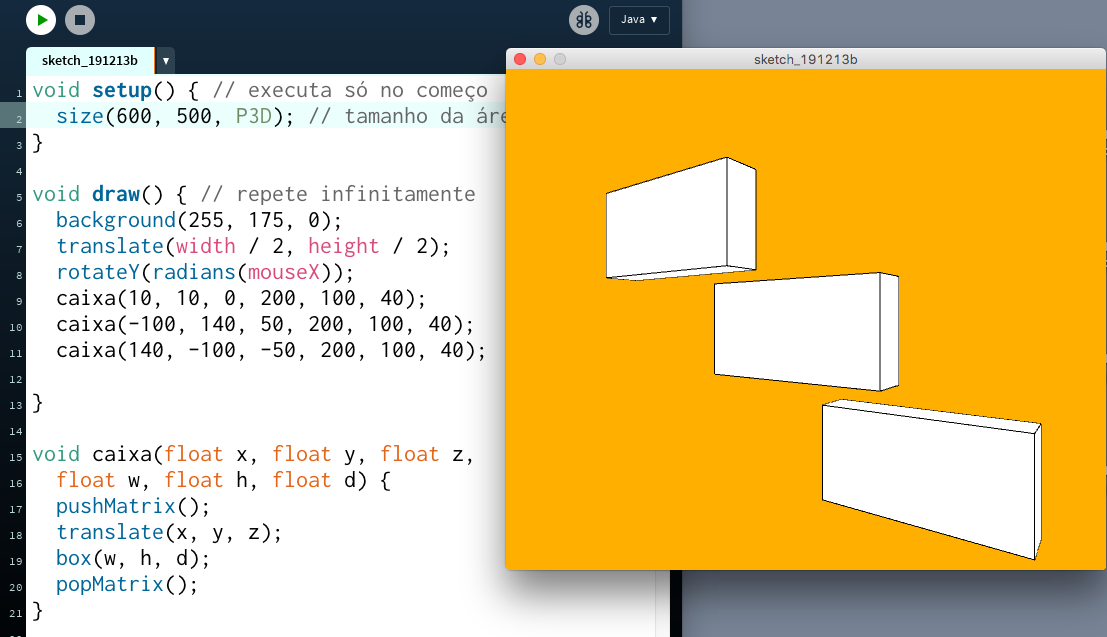
Task: Click the sketch window title bar
Action: (x=805, y=60)
